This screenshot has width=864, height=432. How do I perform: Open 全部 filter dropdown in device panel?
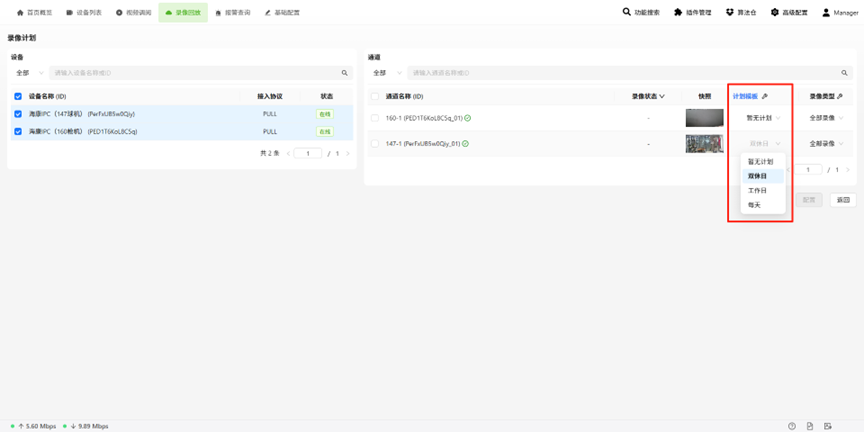point(29,73)
